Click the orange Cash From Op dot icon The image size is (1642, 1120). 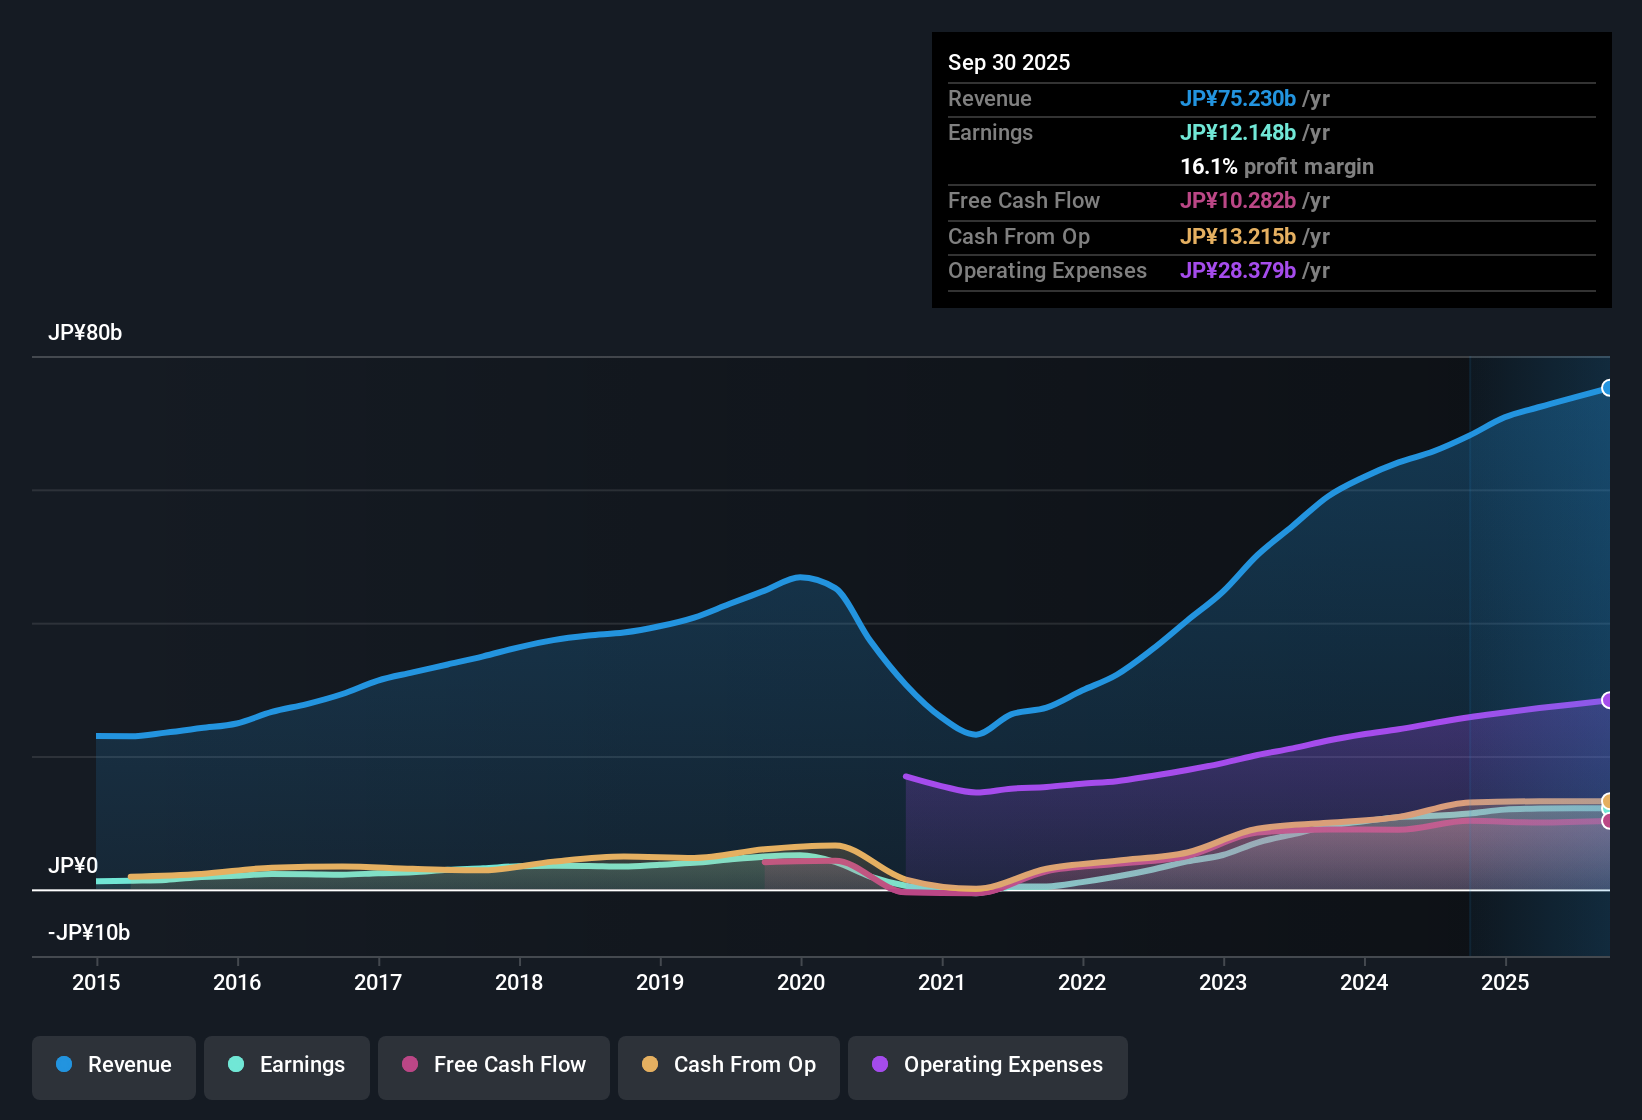[x=651, y=1065]
